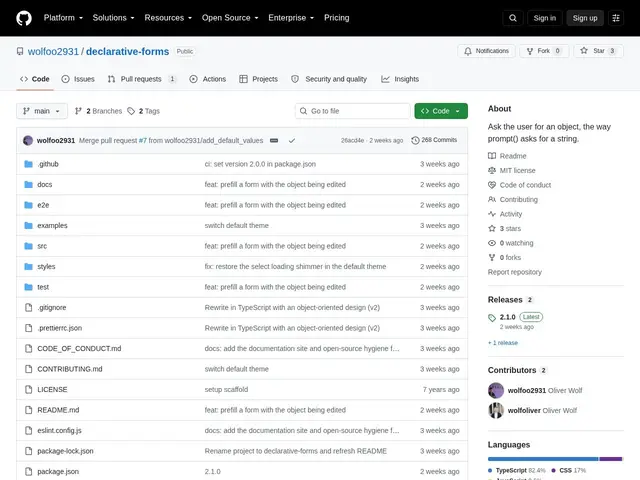The width and height of the screenshot is (640, 480).
Task: Click the LICENSE file icon
Action: pyautogui.click(x=28, y=389)
